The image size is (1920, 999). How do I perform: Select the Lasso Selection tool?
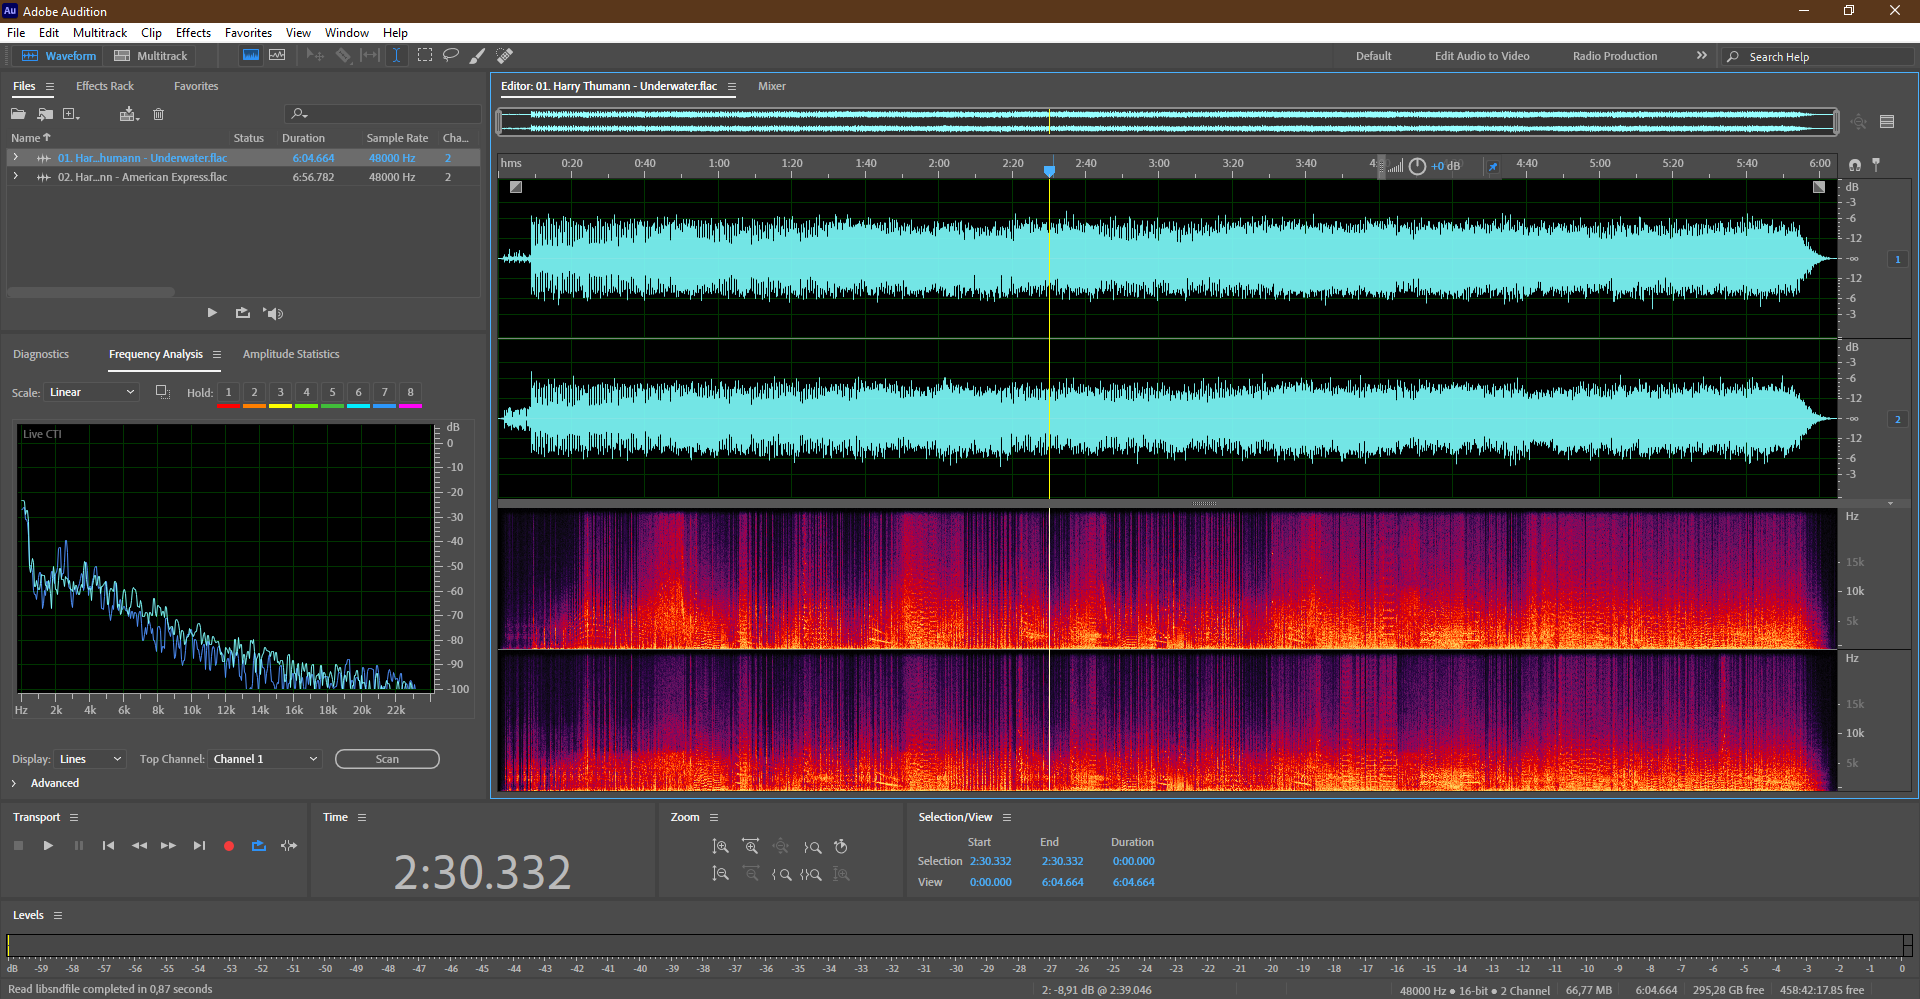tap(451, 56)
